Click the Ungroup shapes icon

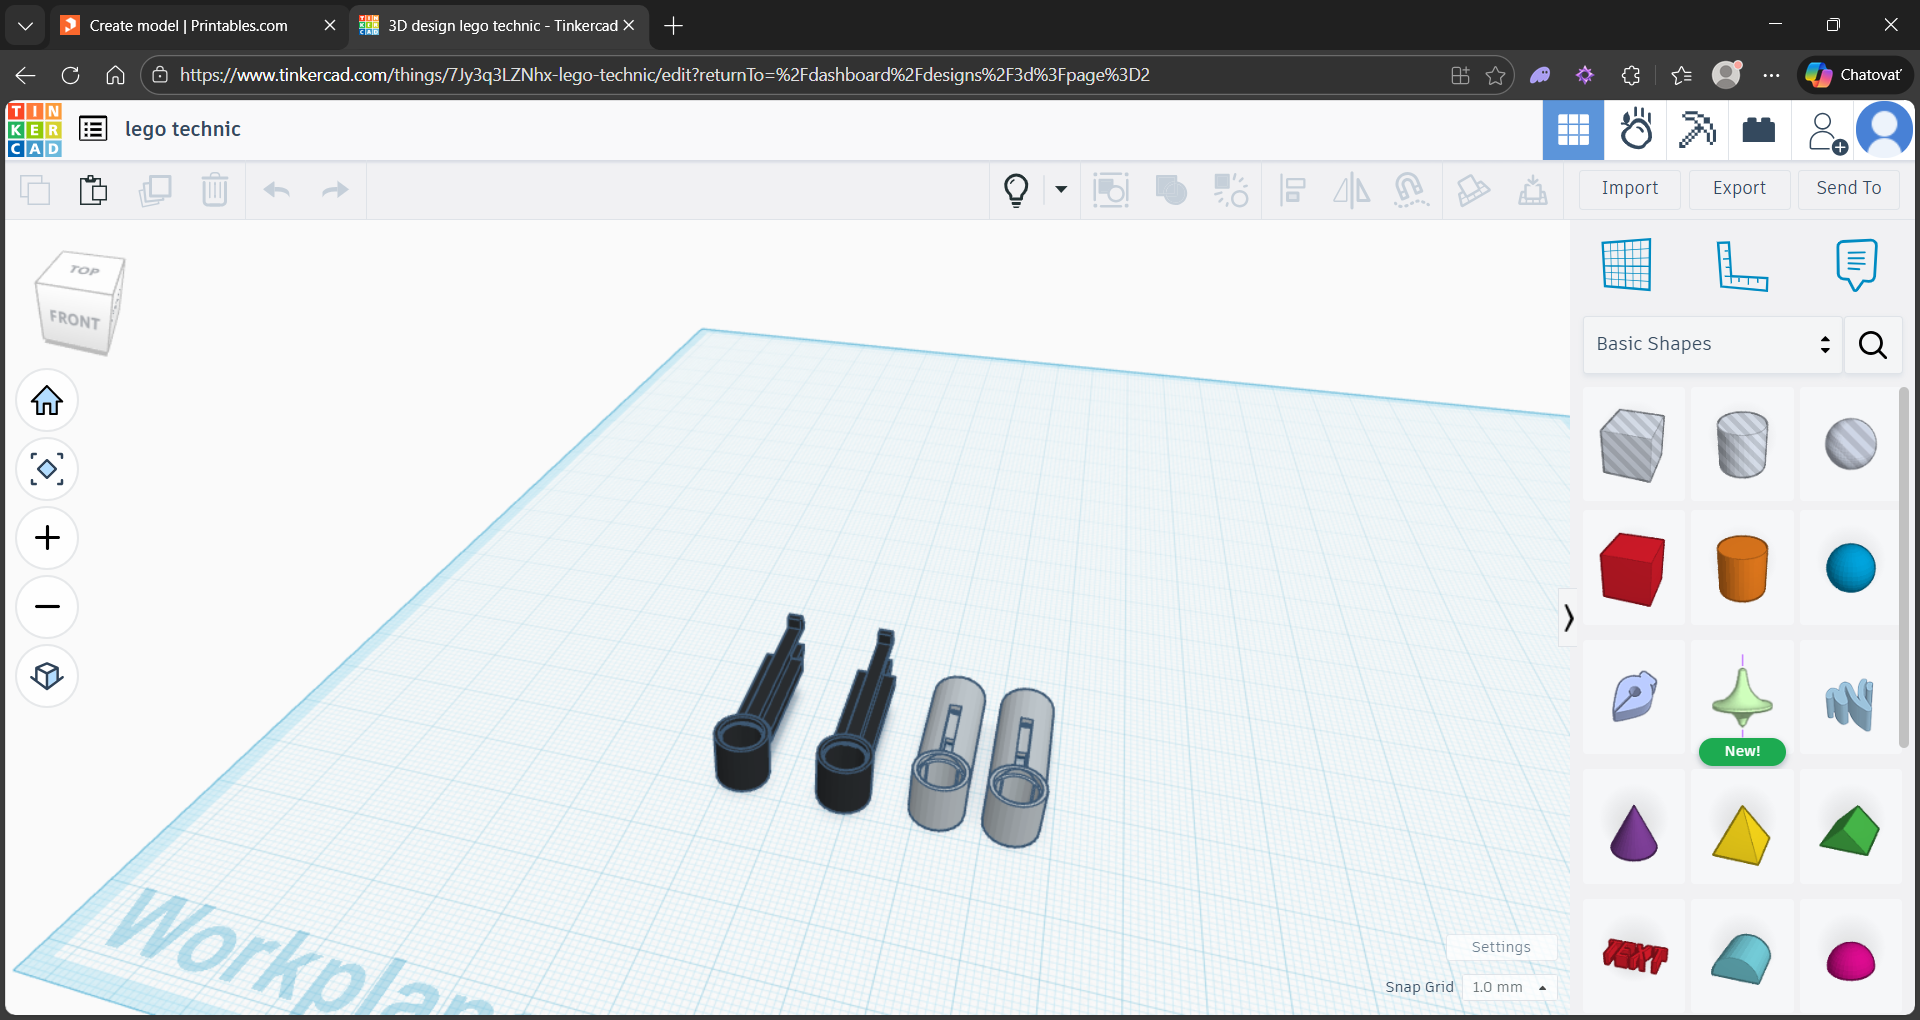click(x=1231, y=189)
